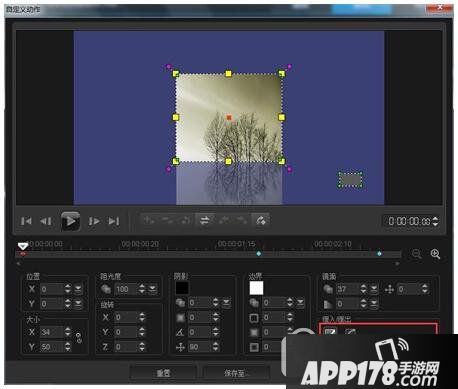Image resolution: width=458 pixels, height=389 pixels.
Task: Click the mirror distance arrows icon
Action: click(389, 289)
